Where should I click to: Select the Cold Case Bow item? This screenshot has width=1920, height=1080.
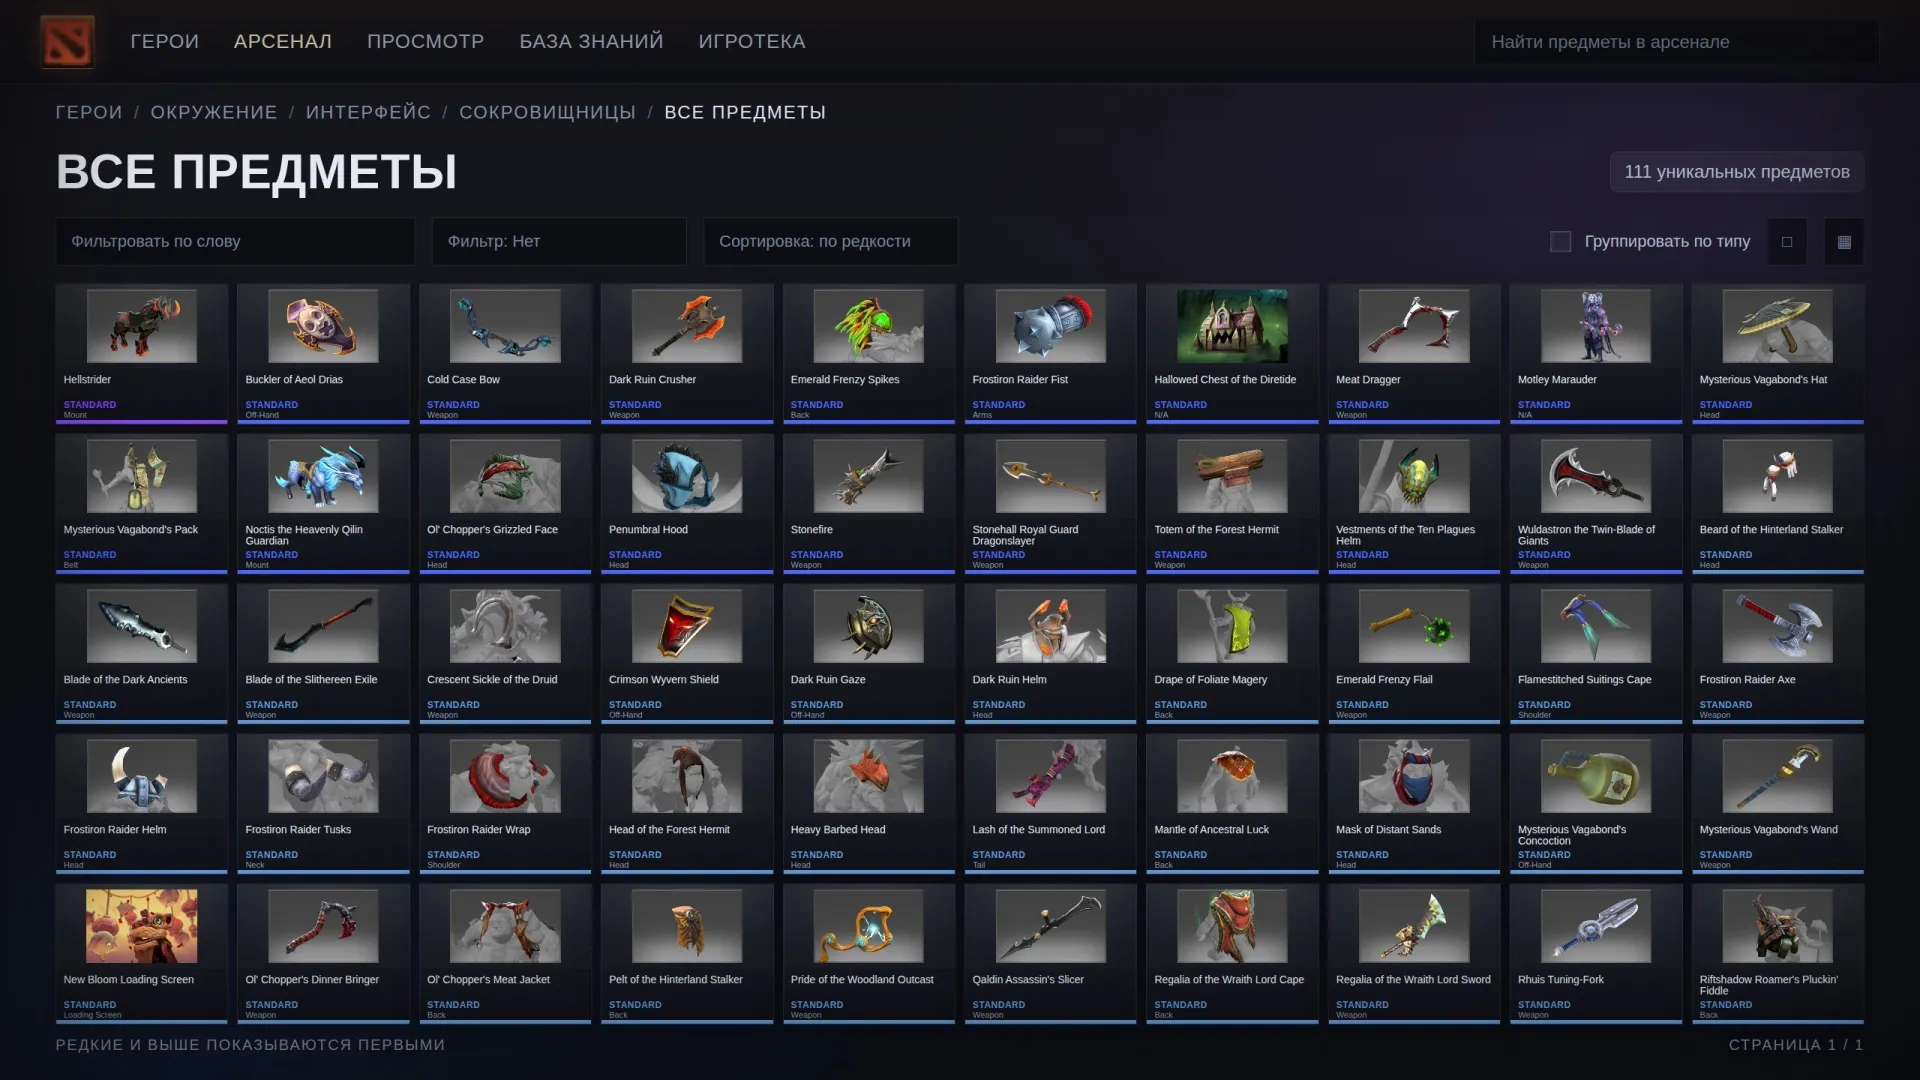[x=505, y=353]
